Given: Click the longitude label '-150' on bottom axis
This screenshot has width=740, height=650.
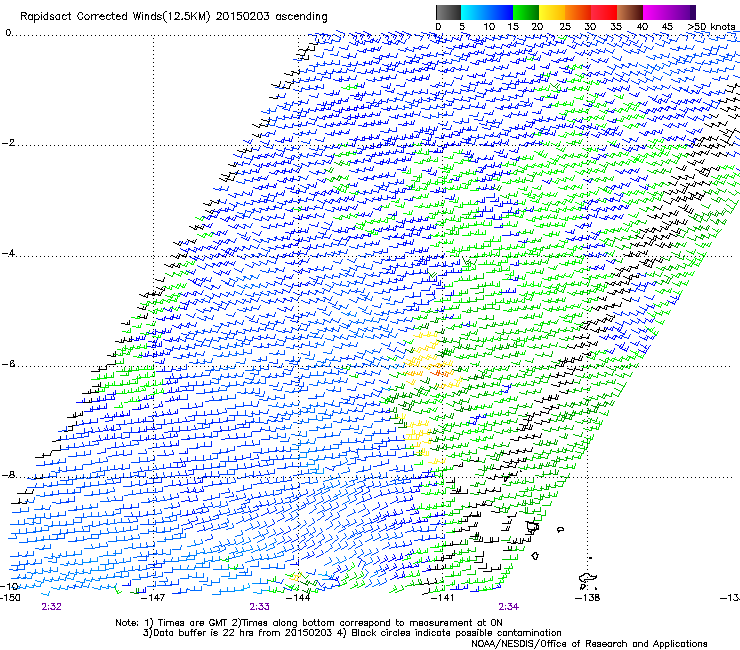Looking at the screenshot, I should coord(10,598).
